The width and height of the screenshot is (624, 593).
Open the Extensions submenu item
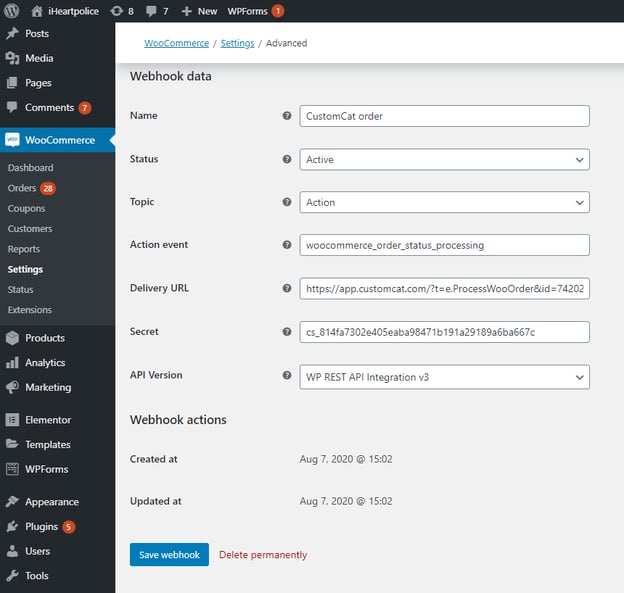[29, 310]
